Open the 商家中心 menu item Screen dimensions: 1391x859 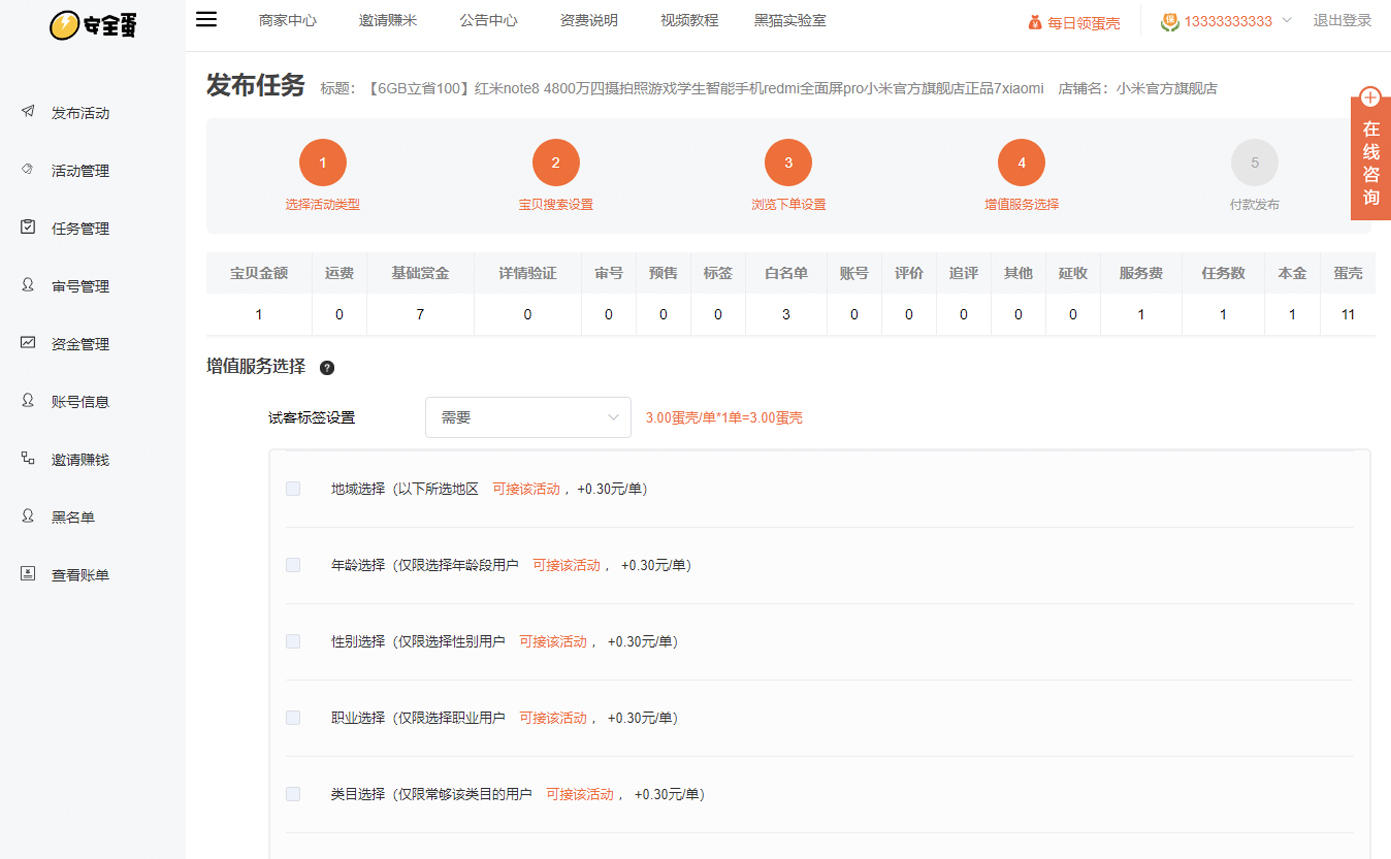click(x=287, y=20)
